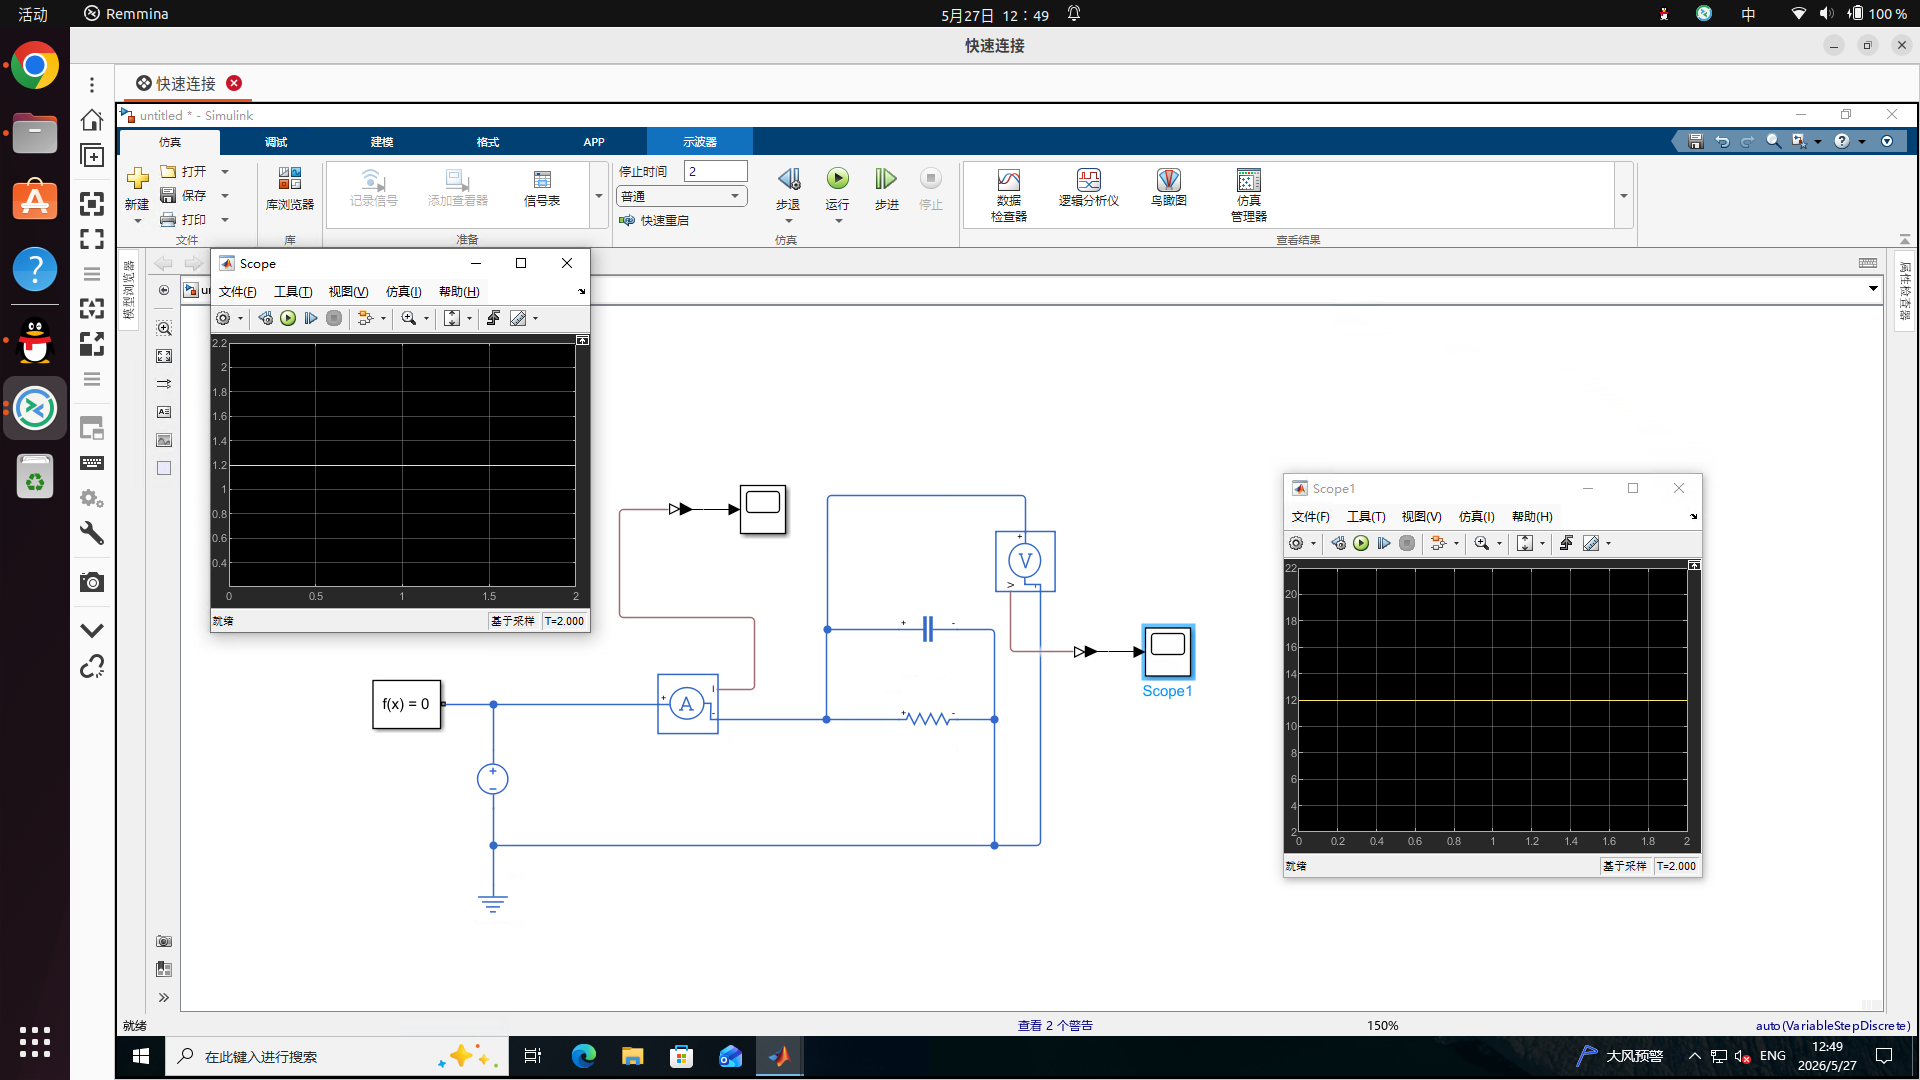Click the Save (保存) button
This screenshot has width=1920, height=1080.
point(185,195)
